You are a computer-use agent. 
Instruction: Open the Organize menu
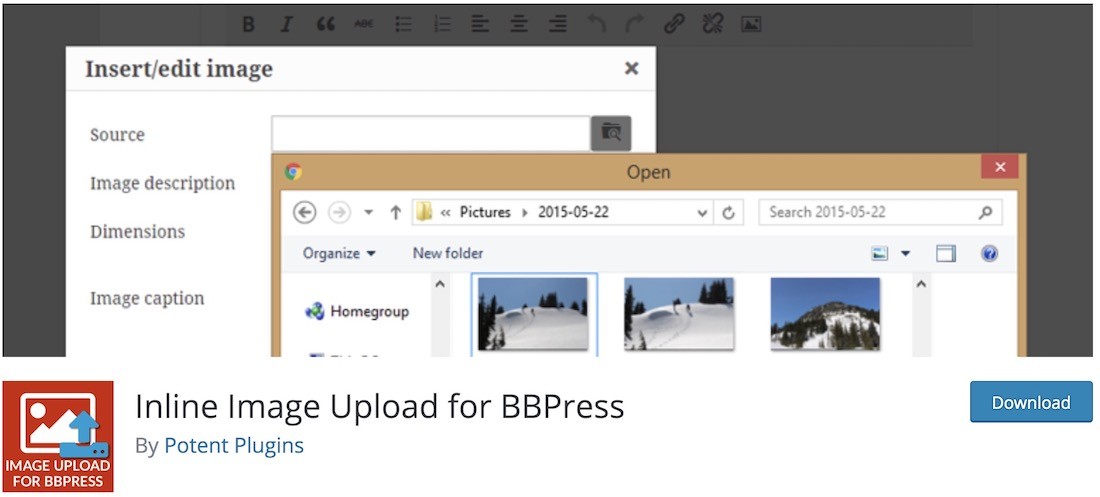(x=339, y=253)
